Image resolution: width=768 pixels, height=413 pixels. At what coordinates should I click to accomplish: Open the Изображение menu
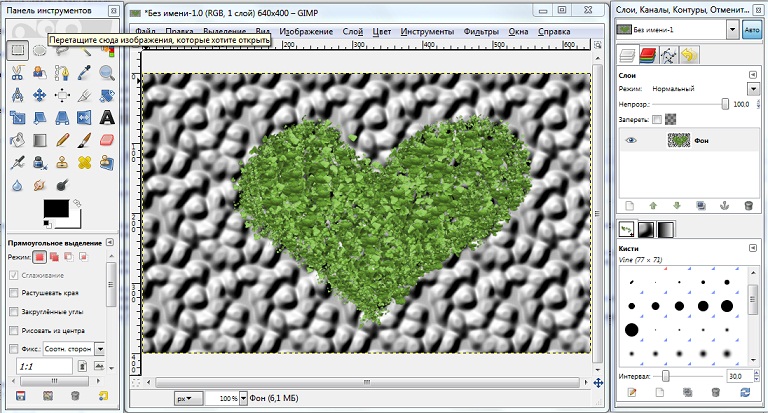pyautogui.click(x=305, y=31)
